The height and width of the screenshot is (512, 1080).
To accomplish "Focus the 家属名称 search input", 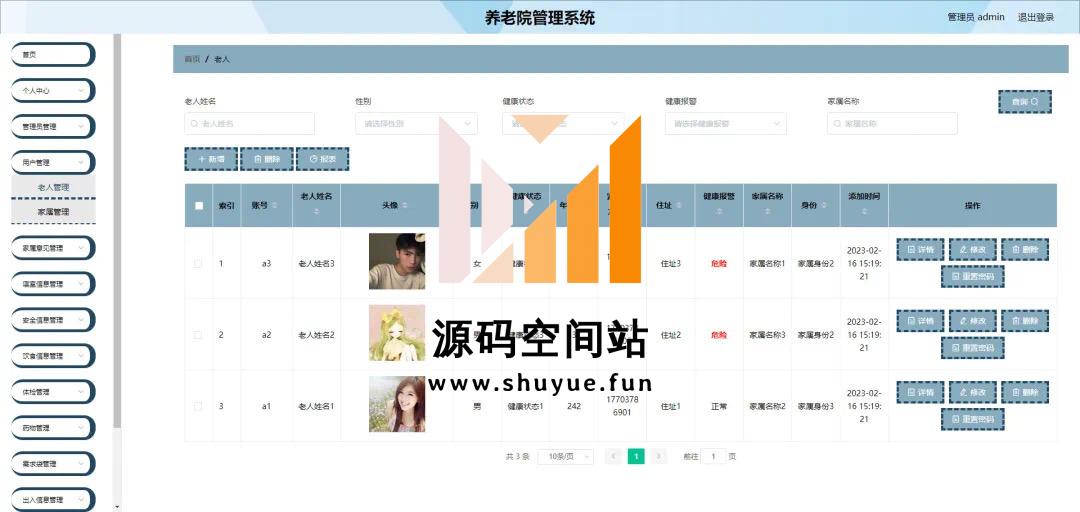I will tap(892, 123).
